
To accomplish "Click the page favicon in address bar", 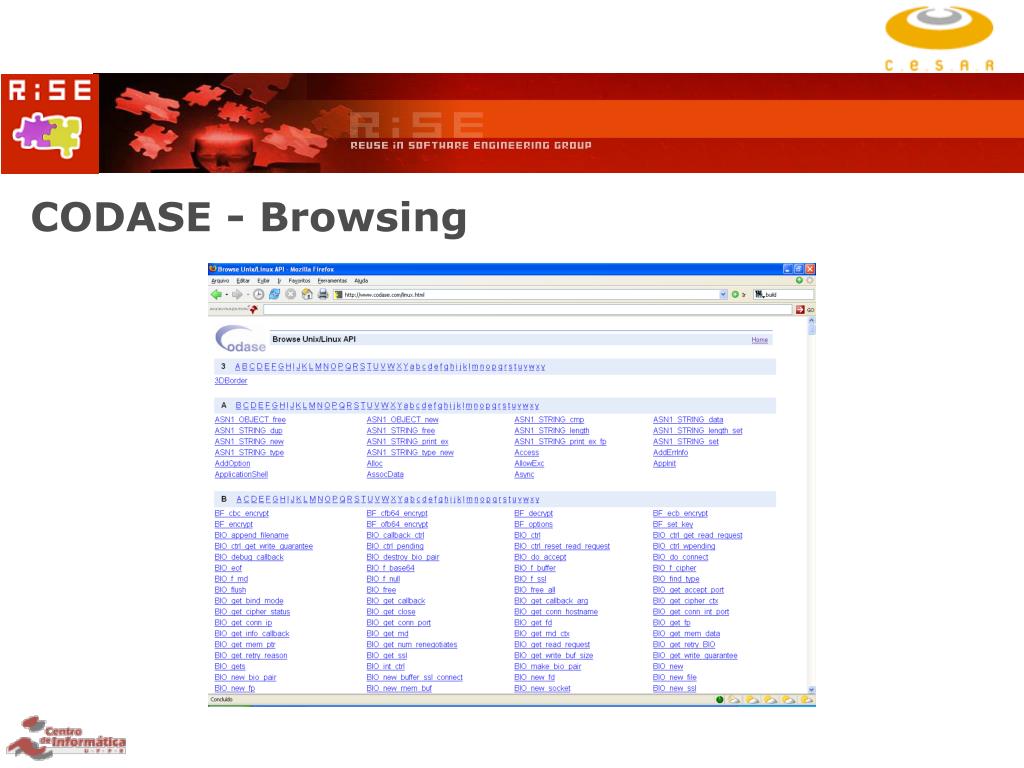I will [338, 295].
